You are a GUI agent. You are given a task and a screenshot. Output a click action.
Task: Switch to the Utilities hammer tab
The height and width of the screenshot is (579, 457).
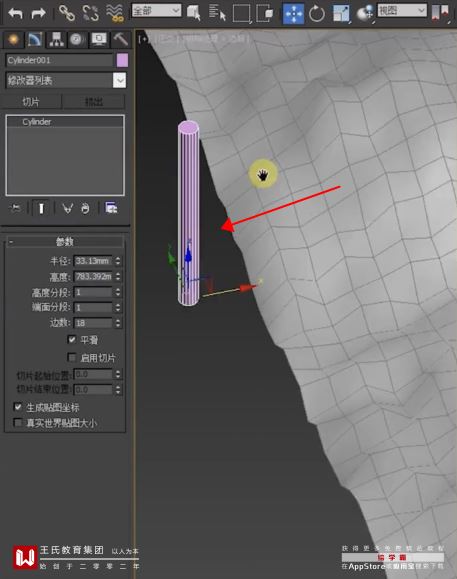pyautogui.click(x=120, y=40)
